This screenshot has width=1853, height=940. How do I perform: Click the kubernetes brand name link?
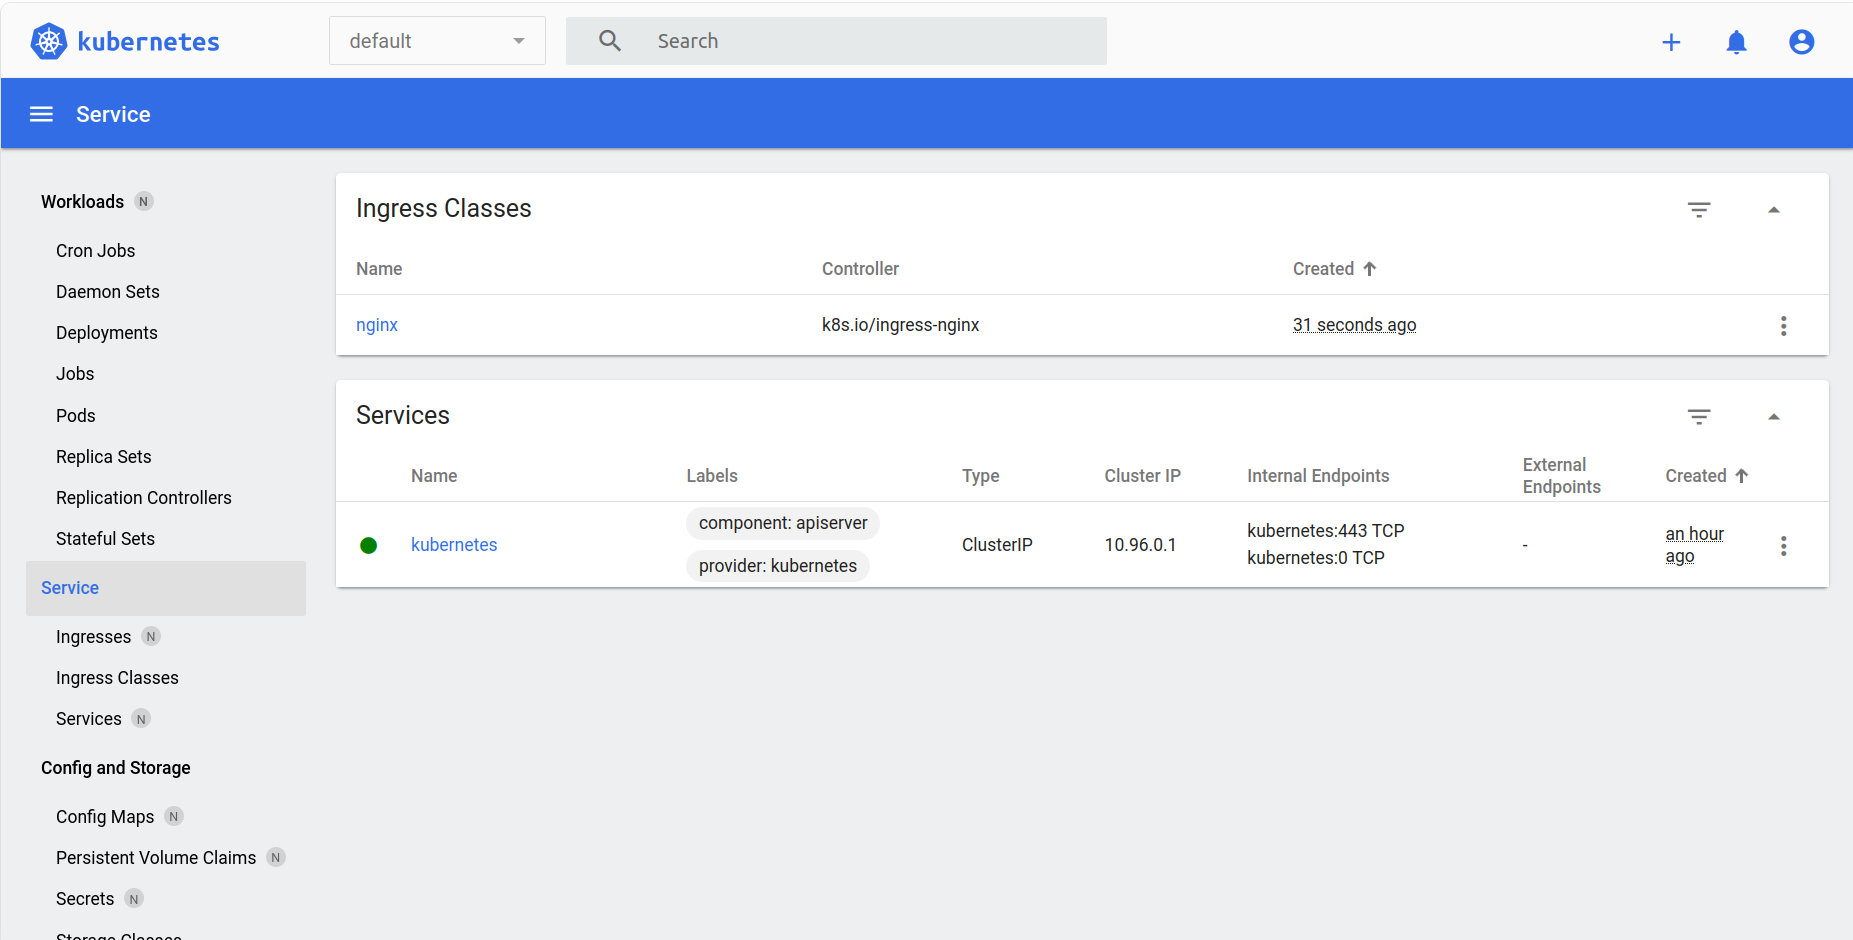point(148,42)
